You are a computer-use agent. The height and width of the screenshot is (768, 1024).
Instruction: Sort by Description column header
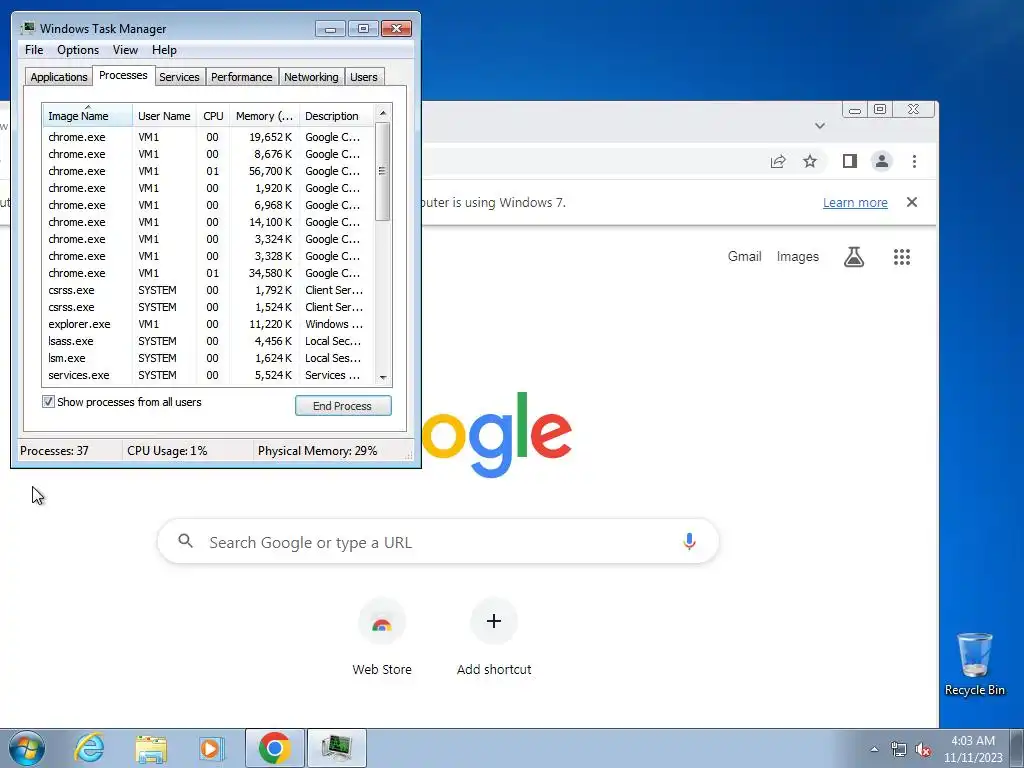pyautogui.click(x=336, y=116)
